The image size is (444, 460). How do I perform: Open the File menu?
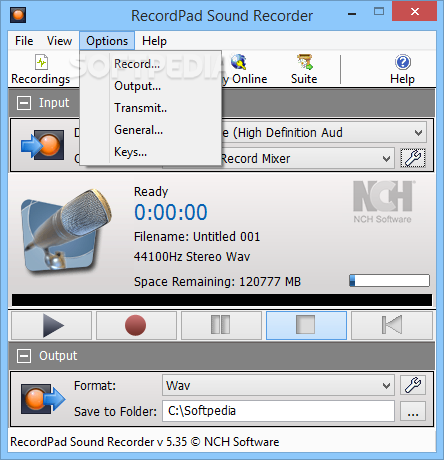tap(24, 41)
